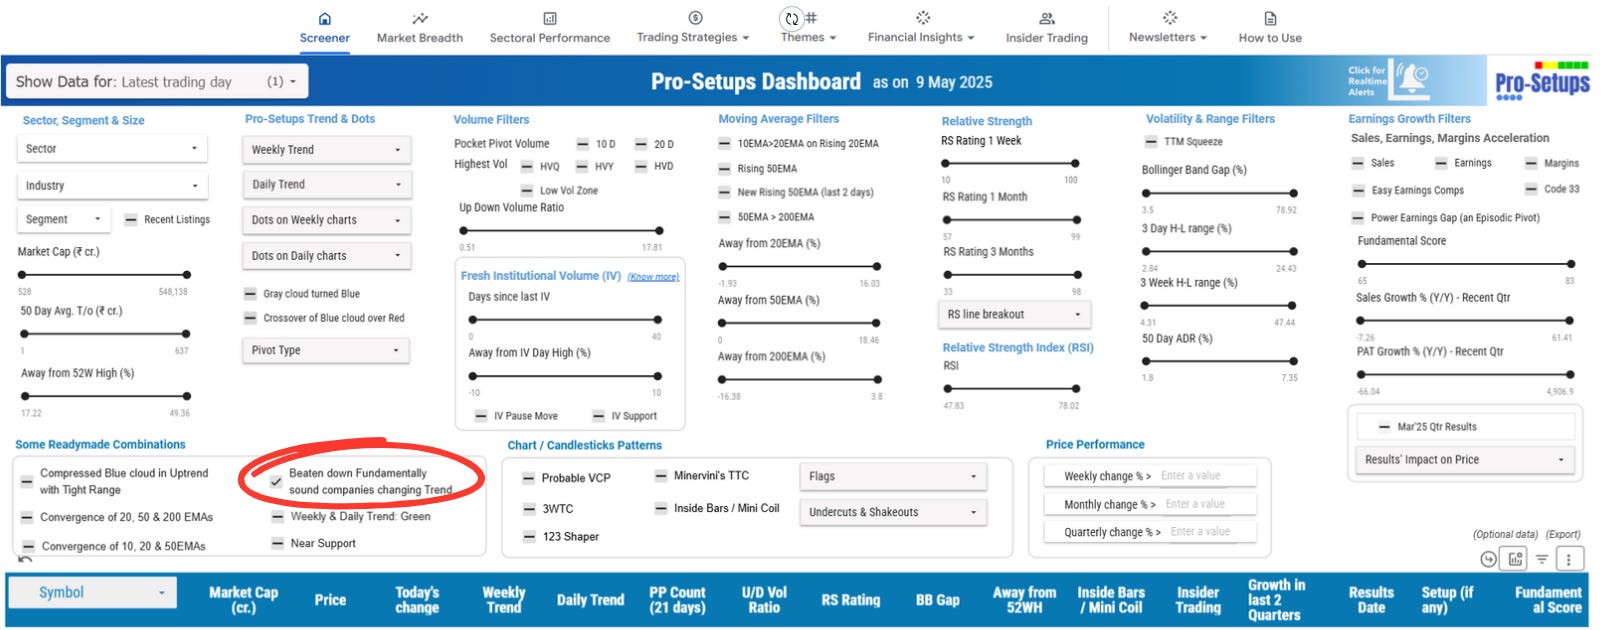
Task: Open RS line breakout dropdown
Action: [1016, 314]
